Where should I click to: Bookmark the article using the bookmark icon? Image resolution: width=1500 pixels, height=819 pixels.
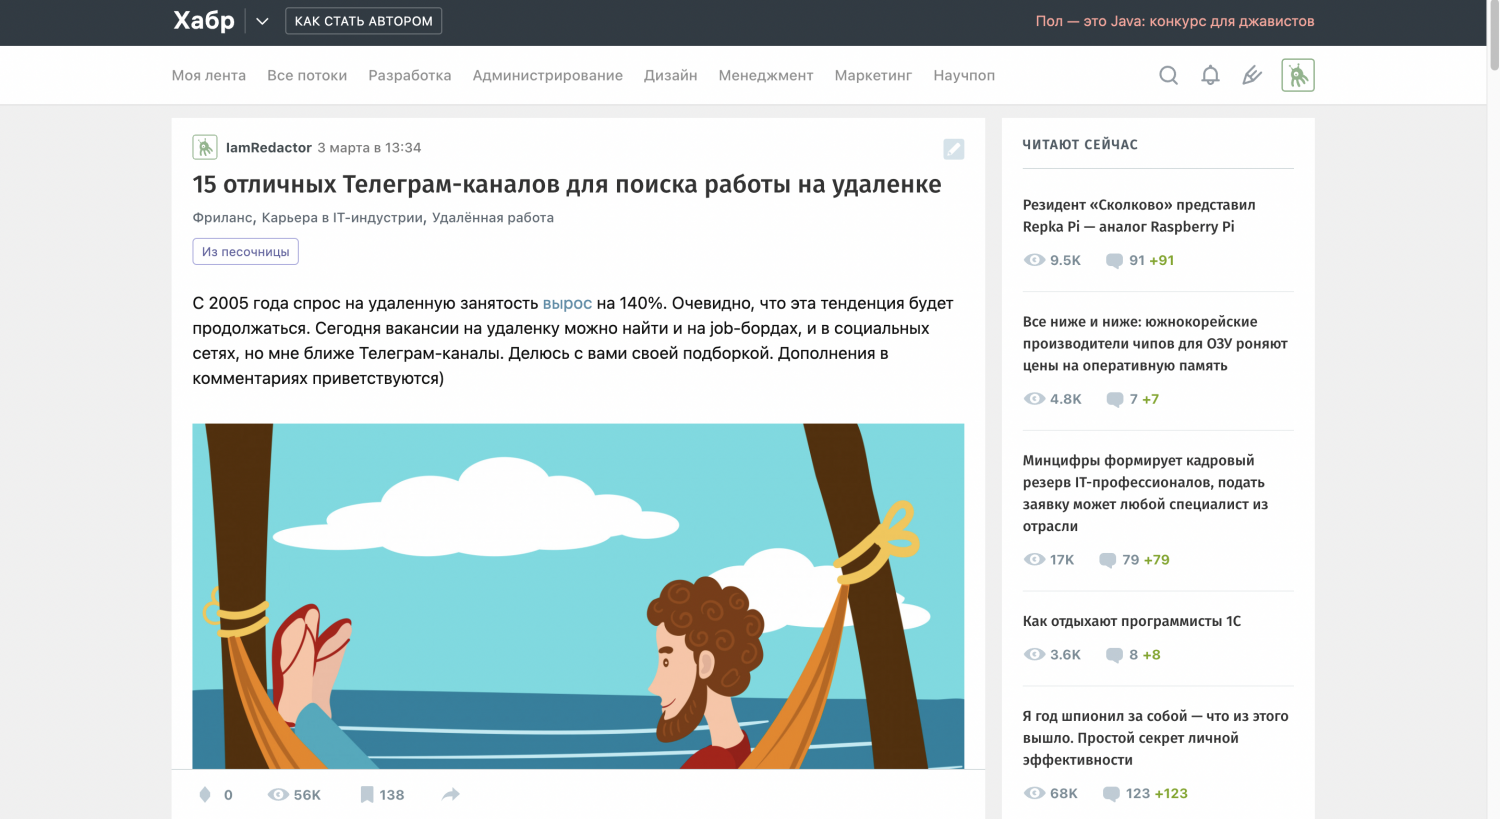pyautogui.click(x=366, y=793)
